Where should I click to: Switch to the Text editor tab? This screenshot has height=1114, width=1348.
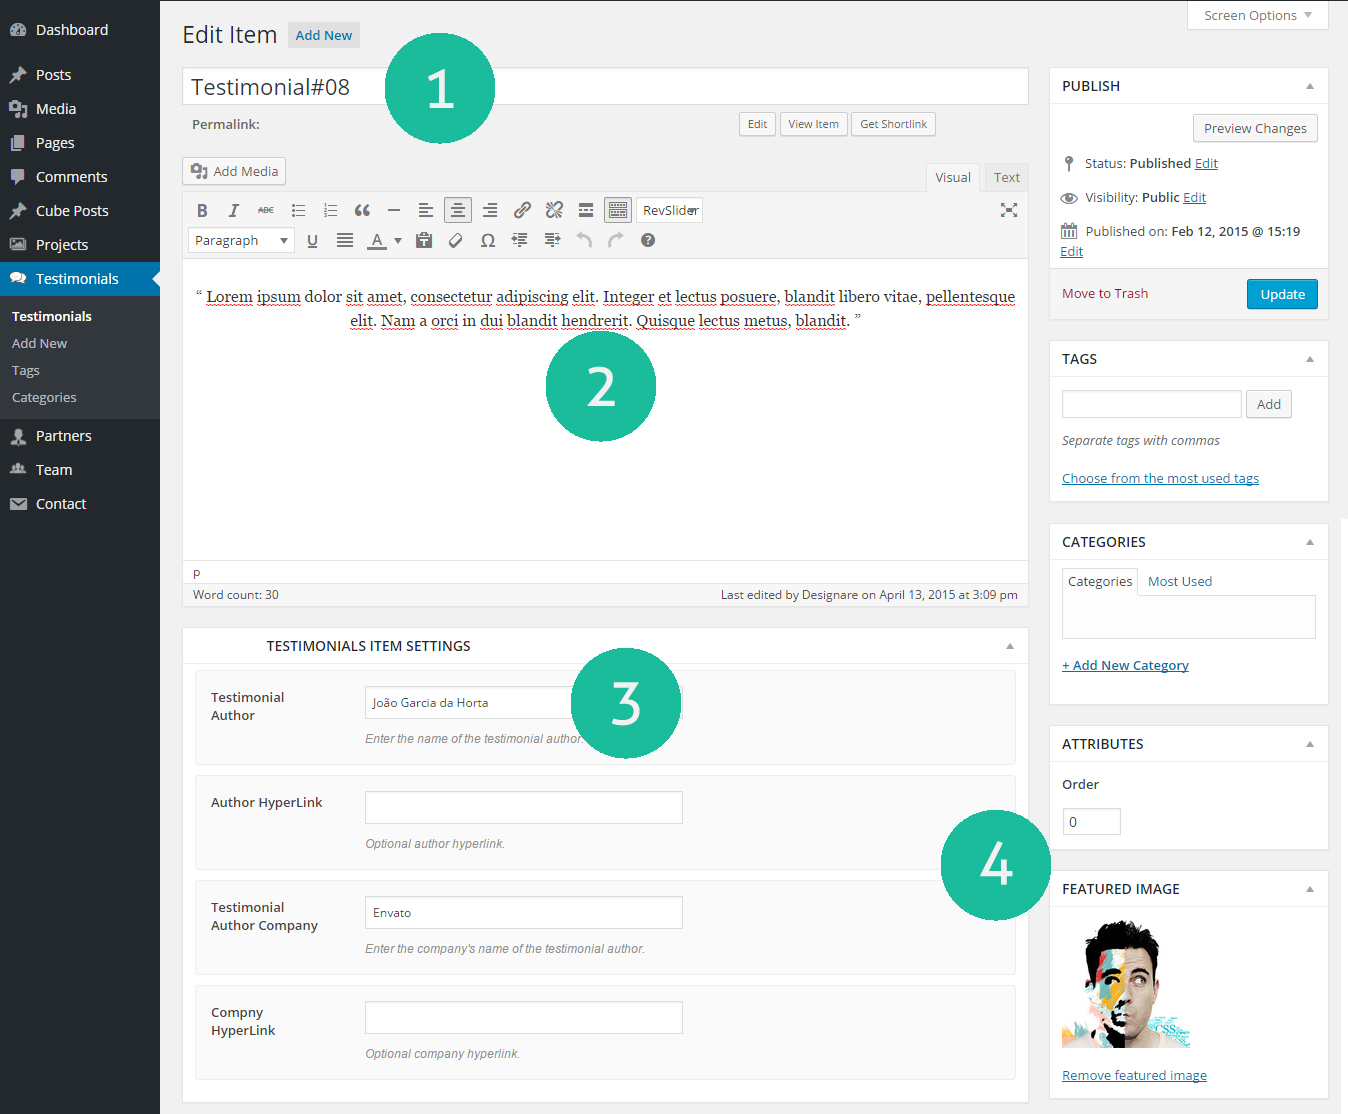click(1006, 177)
